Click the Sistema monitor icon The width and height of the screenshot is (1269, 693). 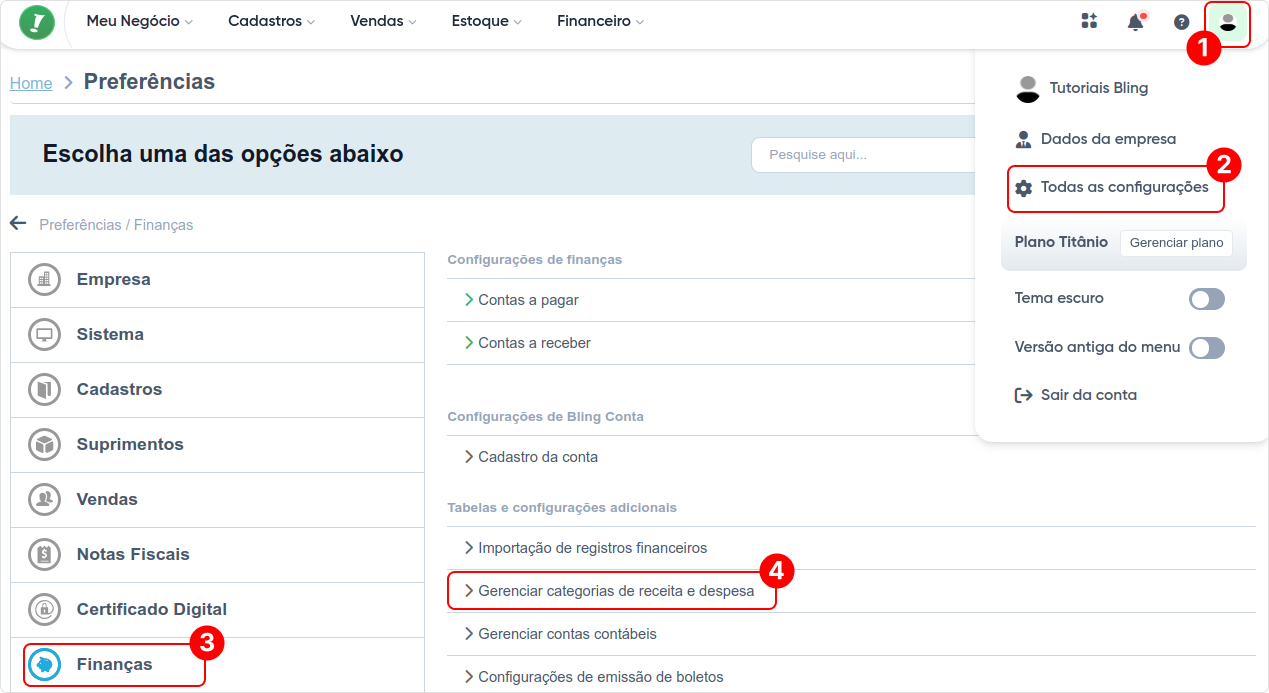pos(44,335)
